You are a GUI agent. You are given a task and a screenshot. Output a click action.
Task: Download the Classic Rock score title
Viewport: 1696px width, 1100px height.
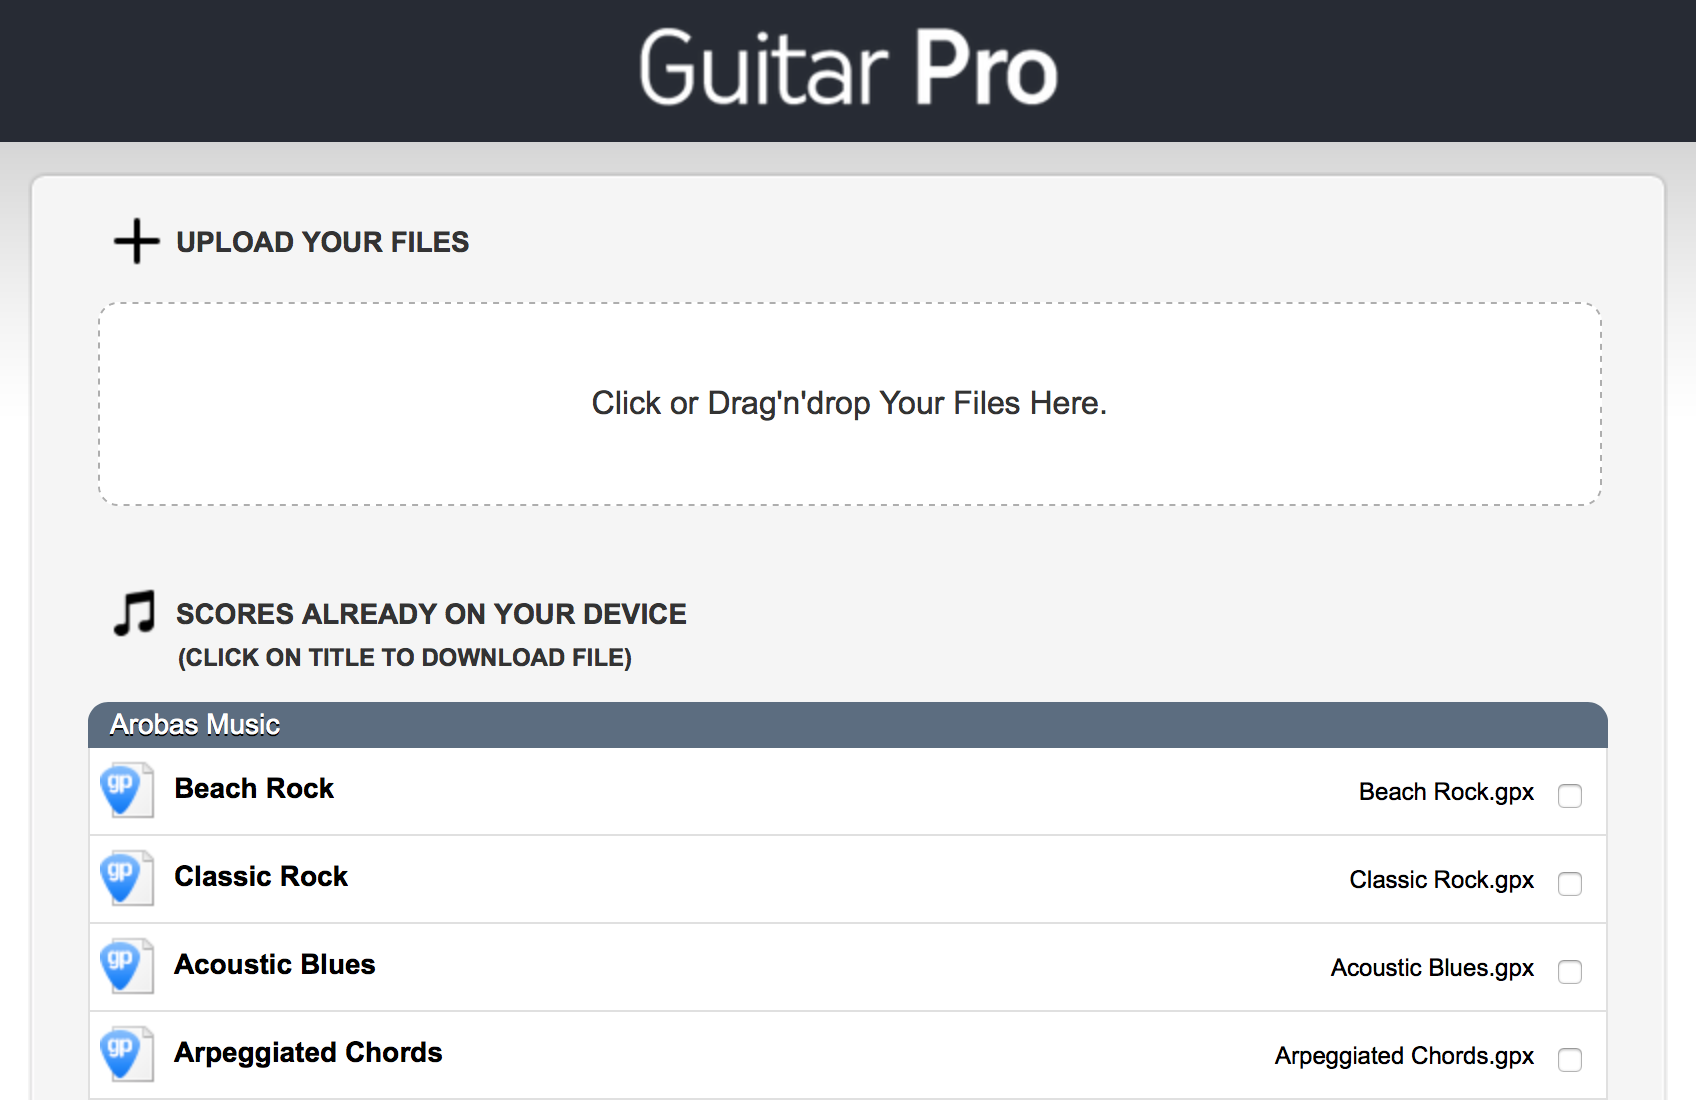pyautogui.click(x=261, y=877)
